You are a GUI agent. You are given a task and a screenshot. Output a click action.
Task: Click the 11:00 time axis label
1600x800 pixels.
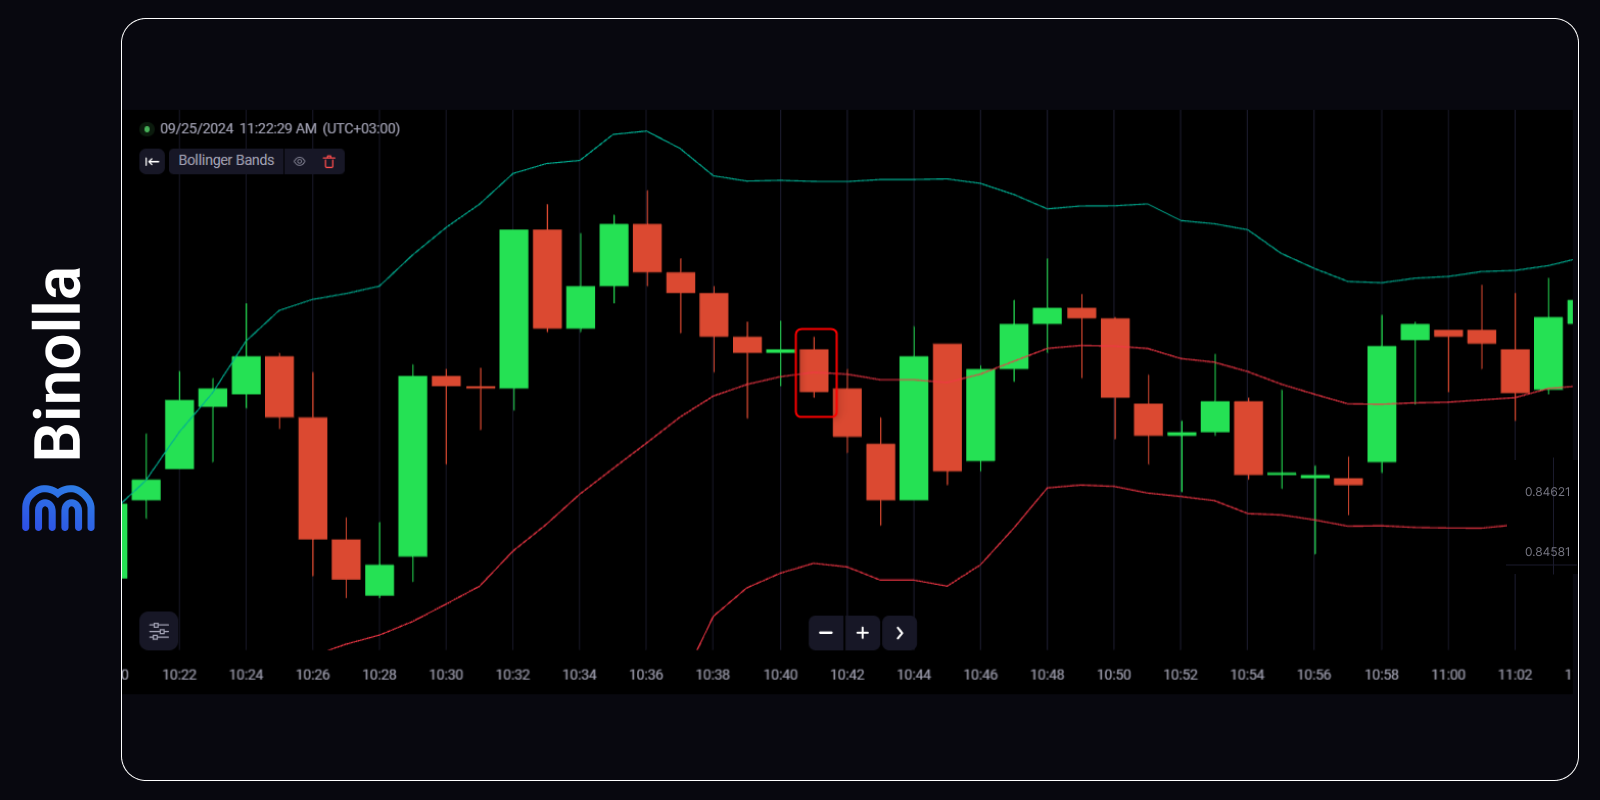[1448, 675]
